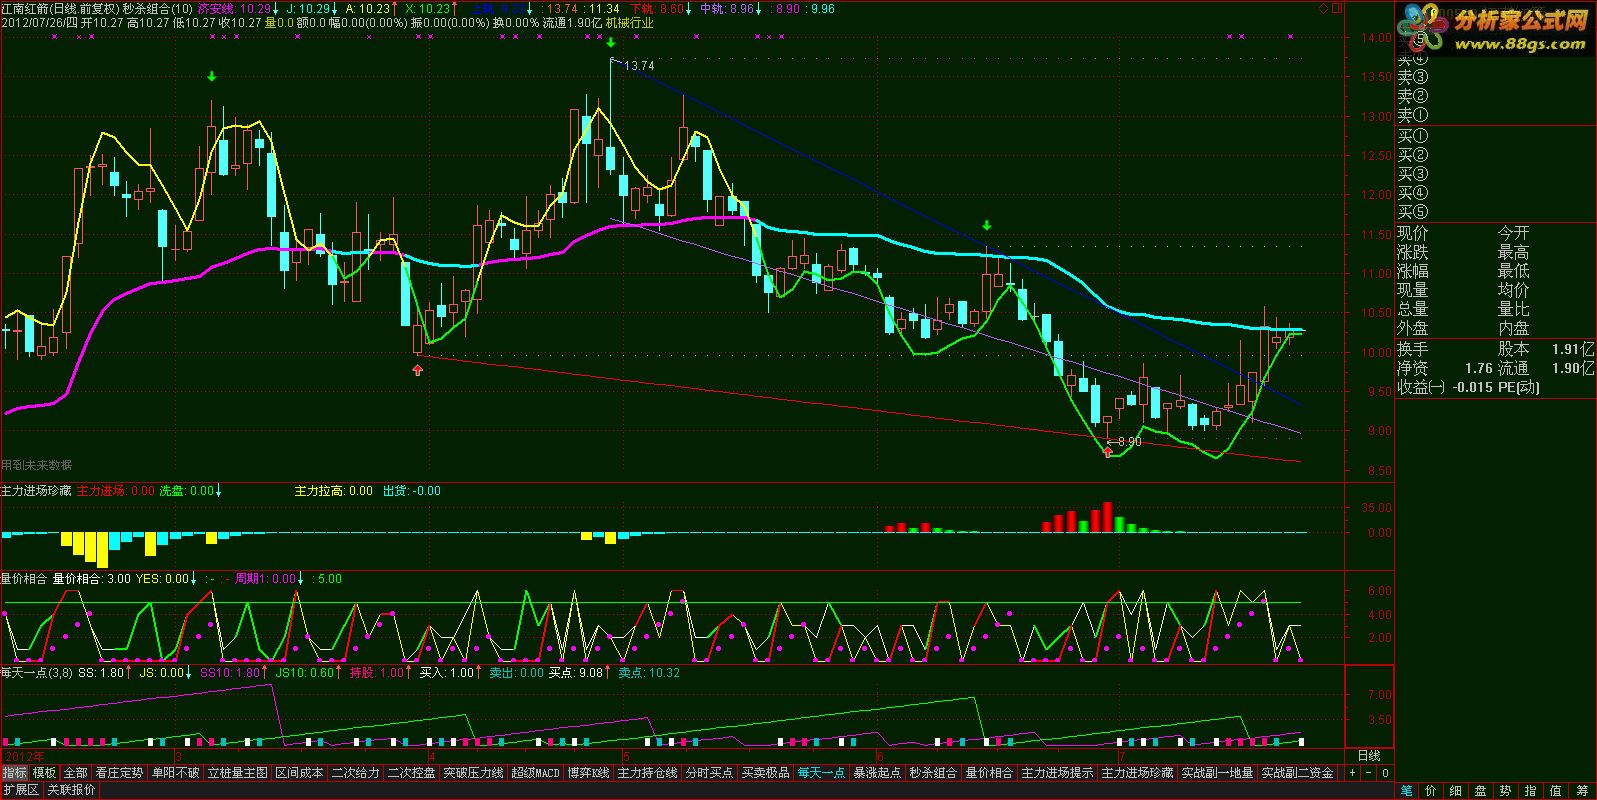Click the 股本 1.91亿 value
Screen dimensions: 1597x800
click(1575, 349)
